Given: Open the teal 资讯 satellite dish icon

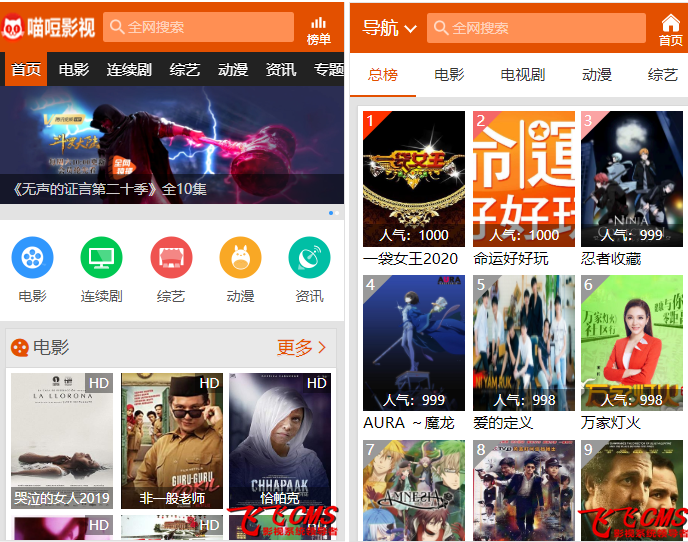Looking at the screenshot, I should 309,258.
